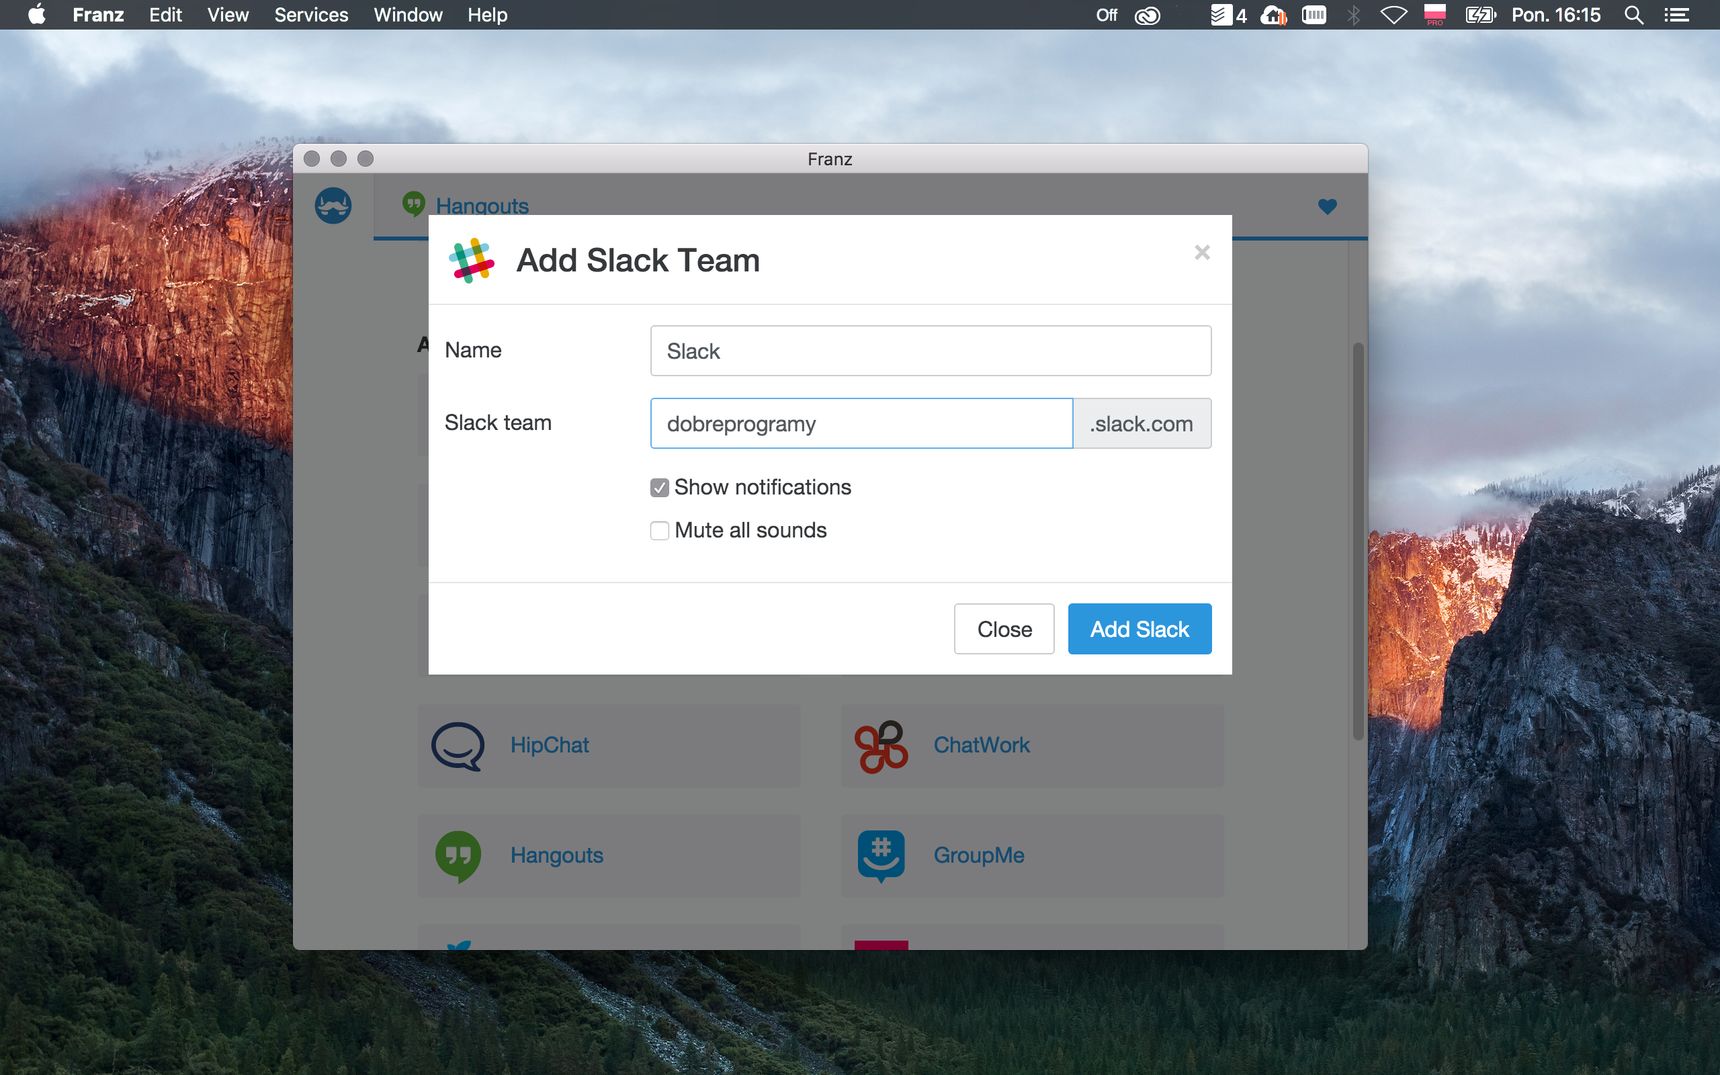Open the Help menu
This screenshot has width=1720, height=1075.
tap(487, 15)
